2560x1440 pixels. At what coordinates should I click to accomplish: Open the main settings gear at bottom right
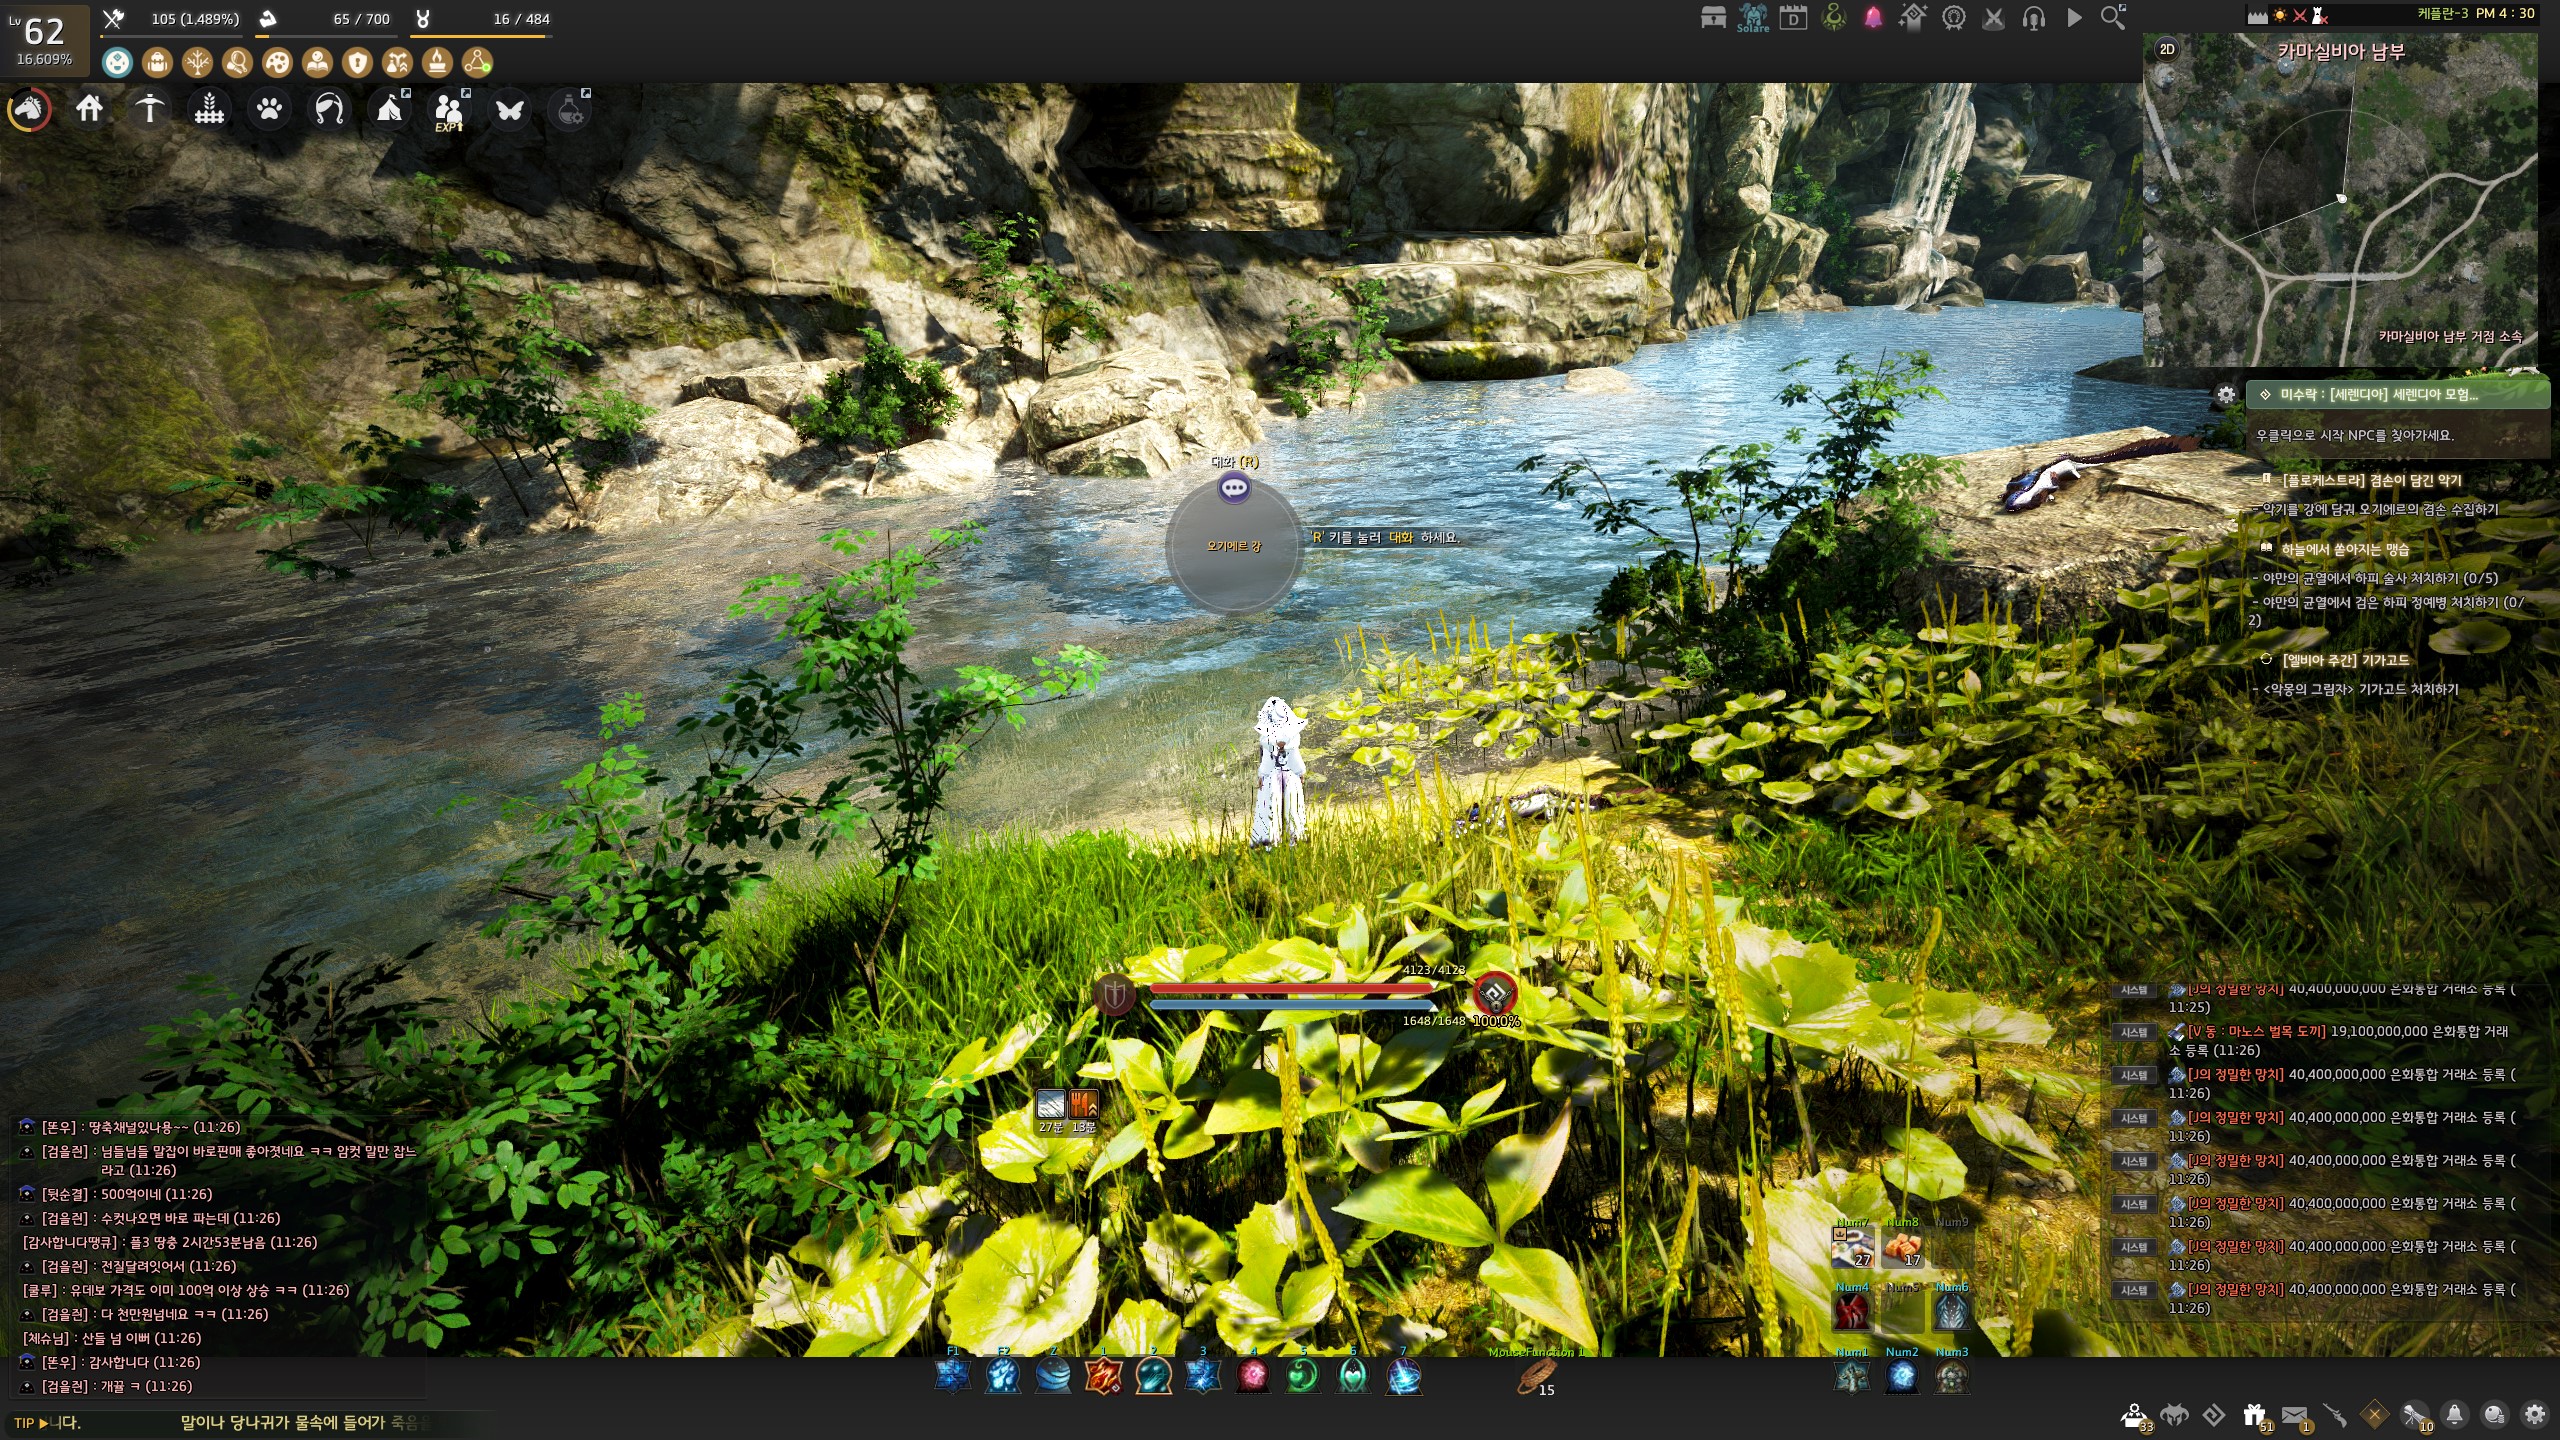pos(2534,1415)
